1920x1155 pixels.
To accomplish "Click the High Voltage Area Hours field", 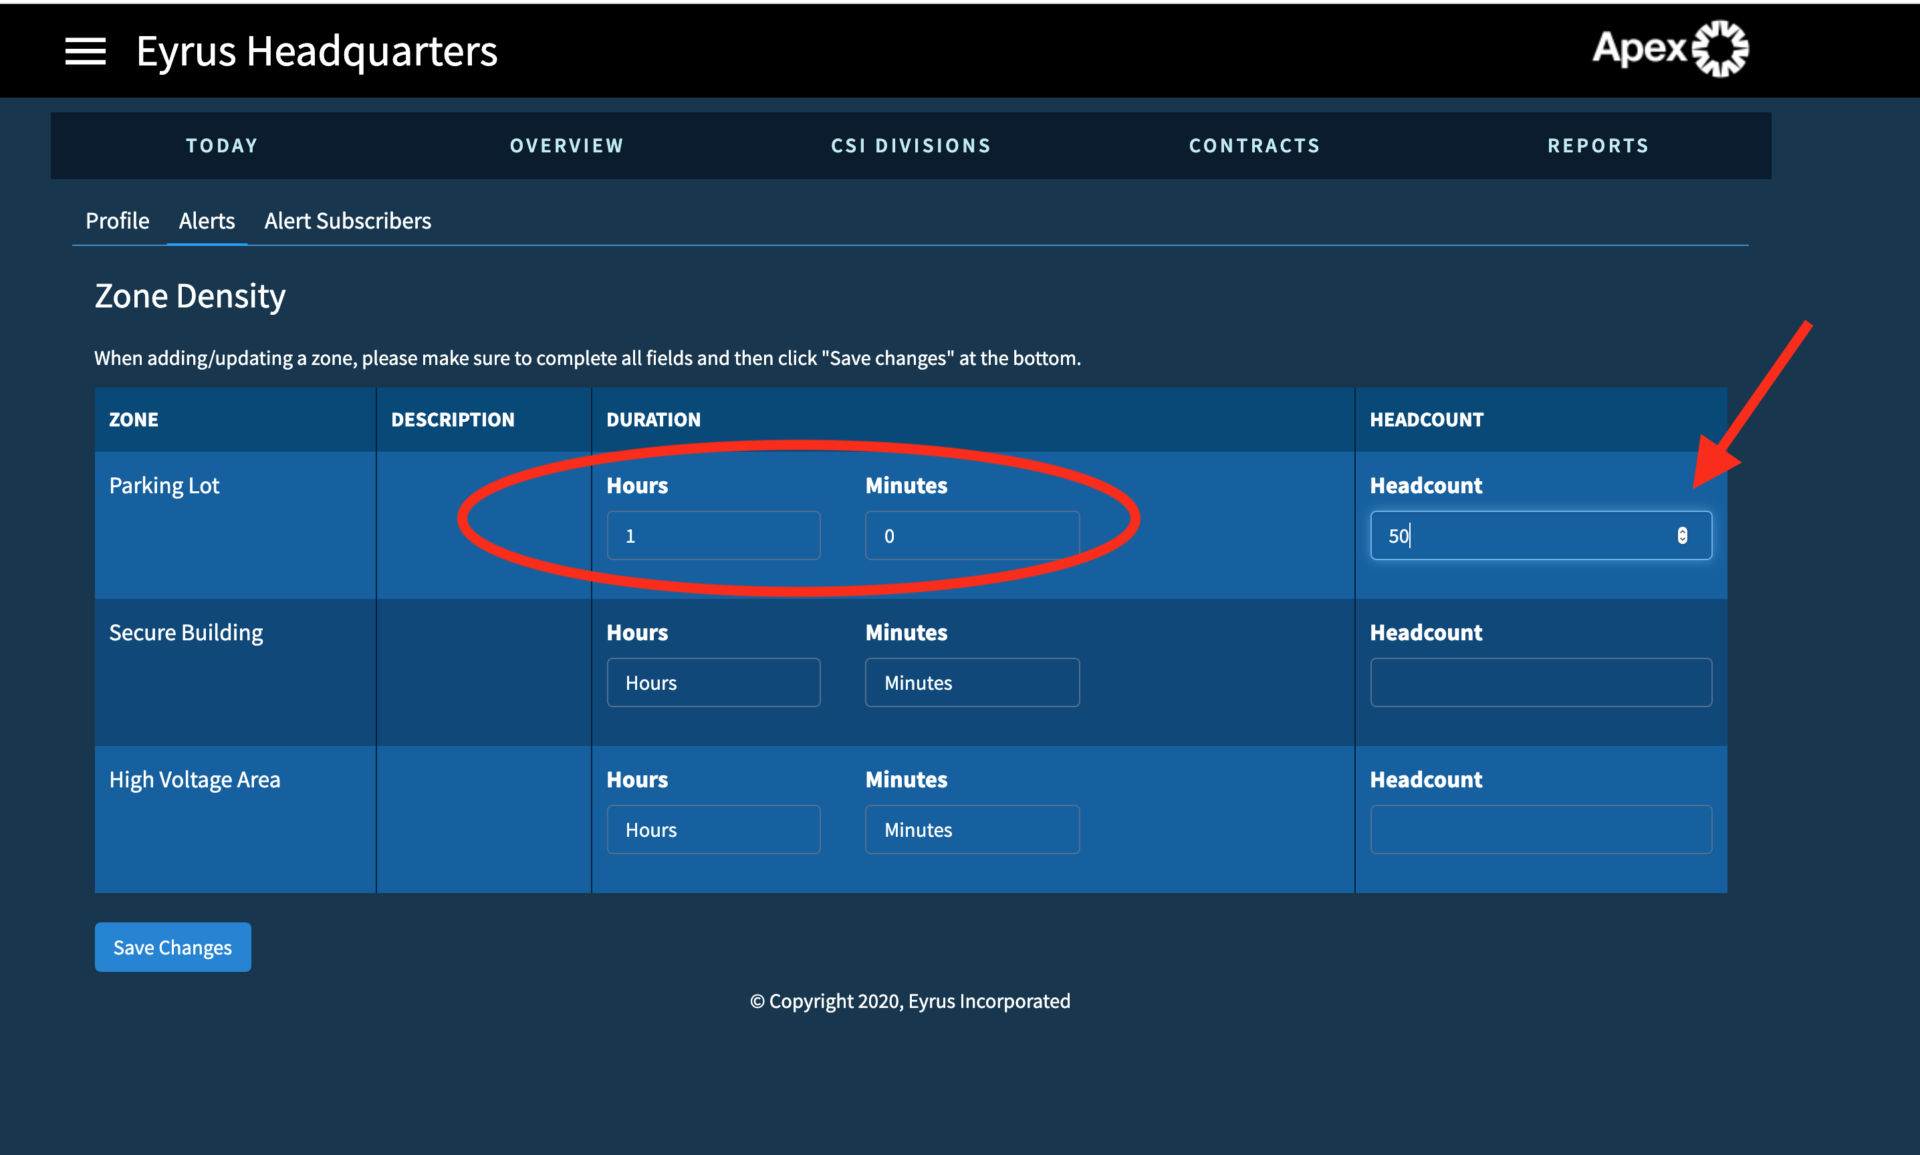I will pyautogui.click(x=713, y=829).
